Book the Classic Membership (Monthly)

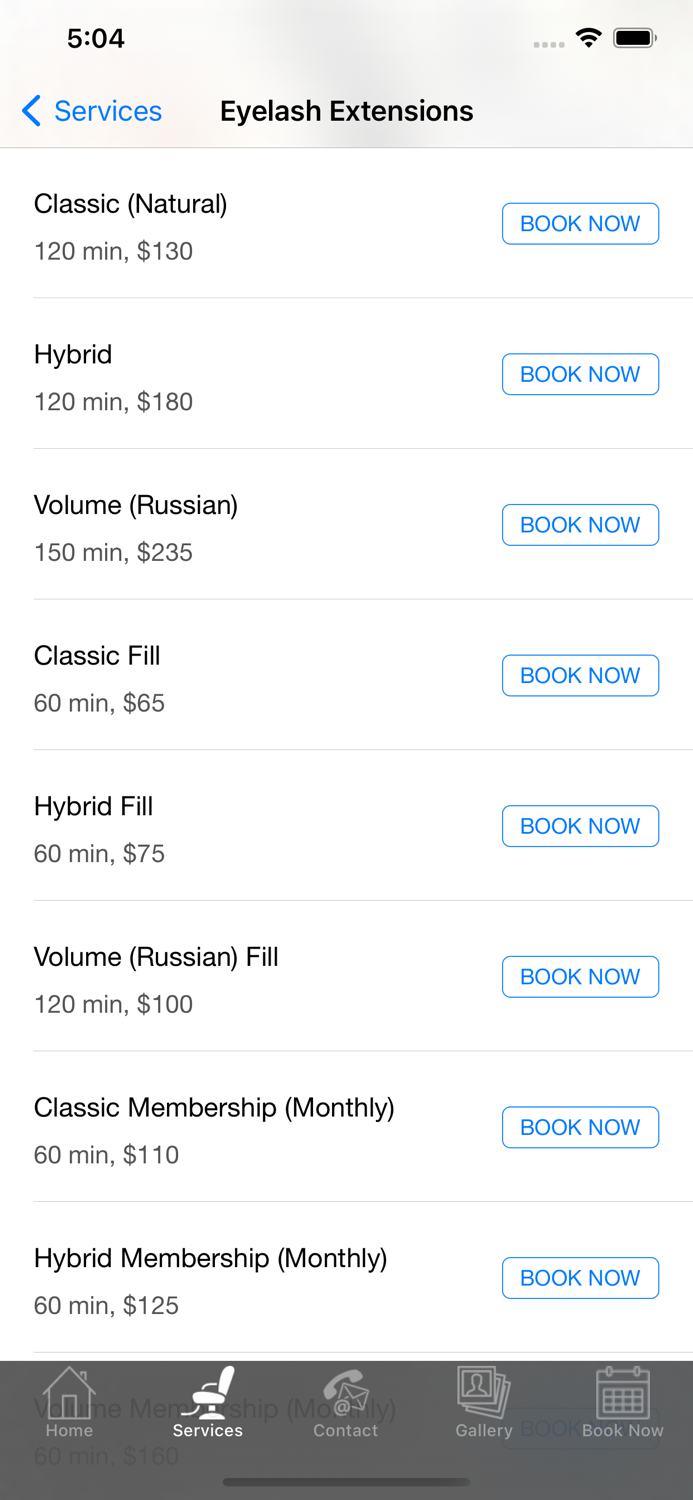click(x=580, y=1127)
